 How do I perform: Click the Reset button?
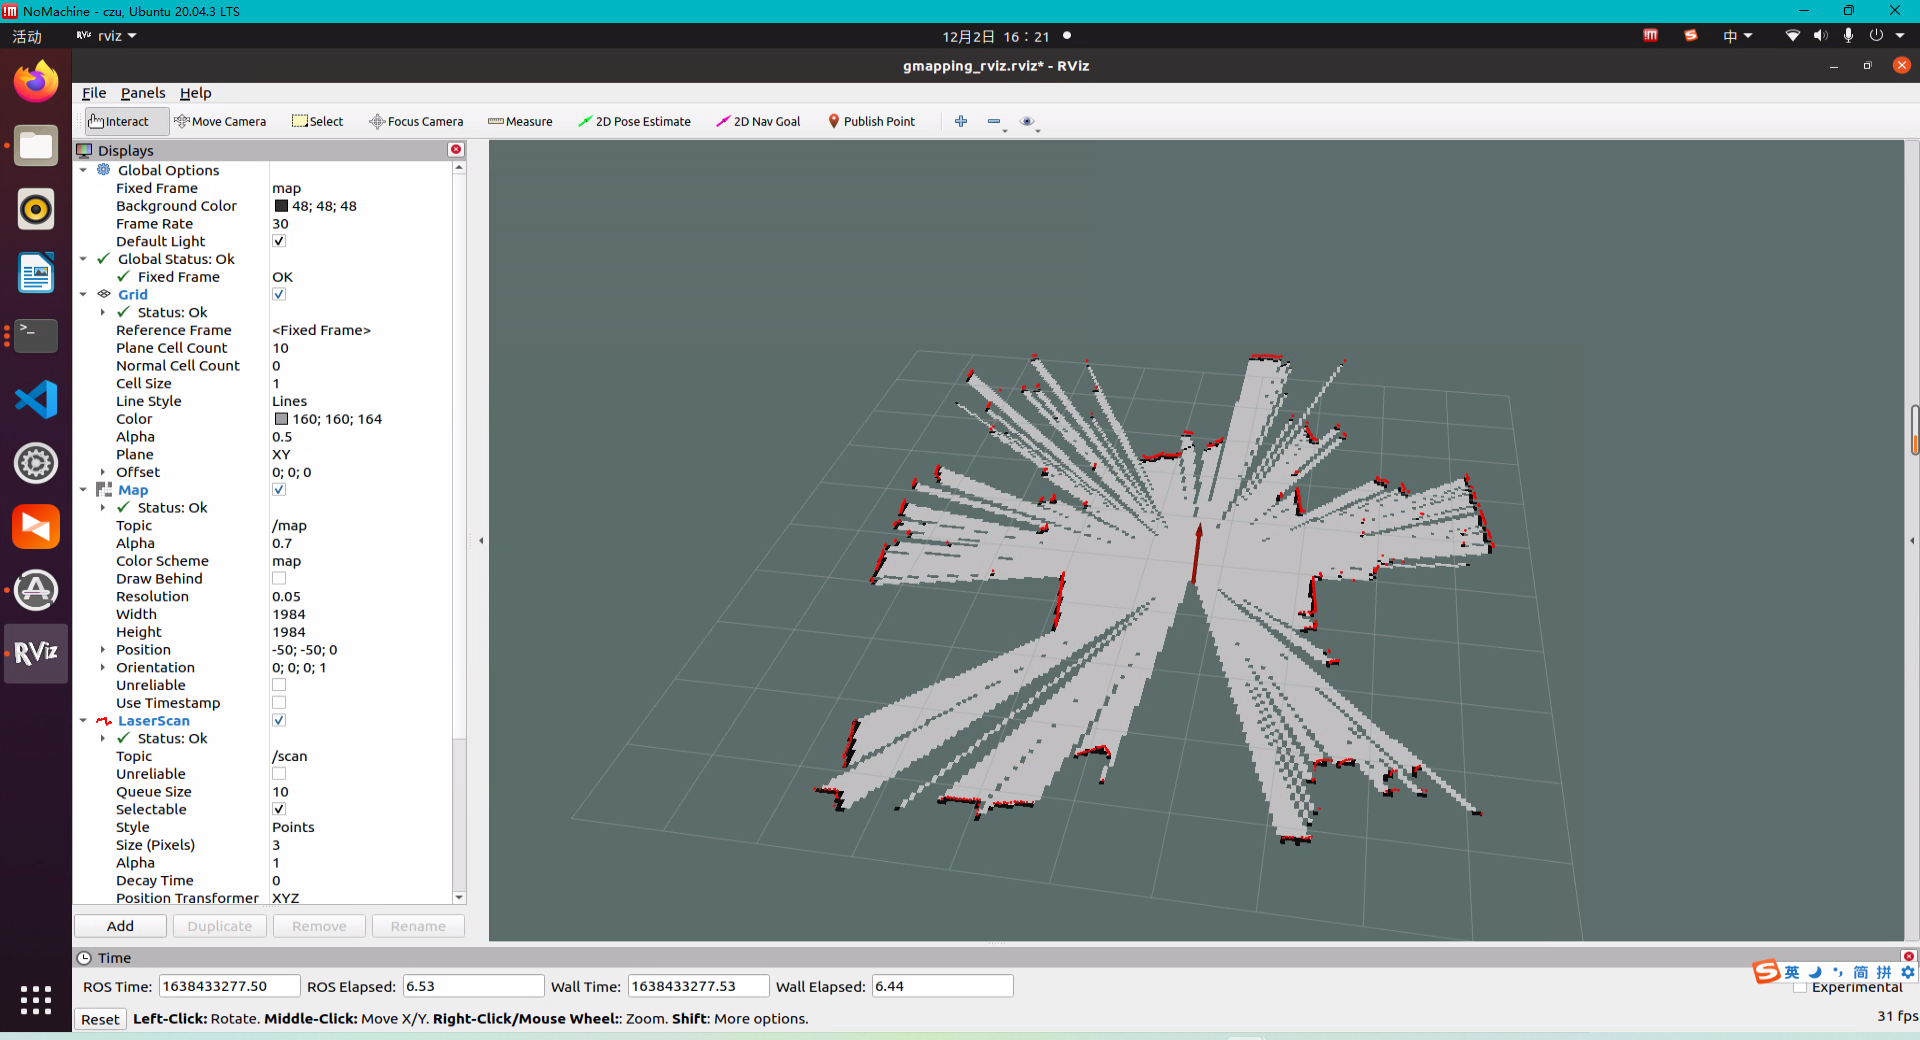[x=100, y=1019]
